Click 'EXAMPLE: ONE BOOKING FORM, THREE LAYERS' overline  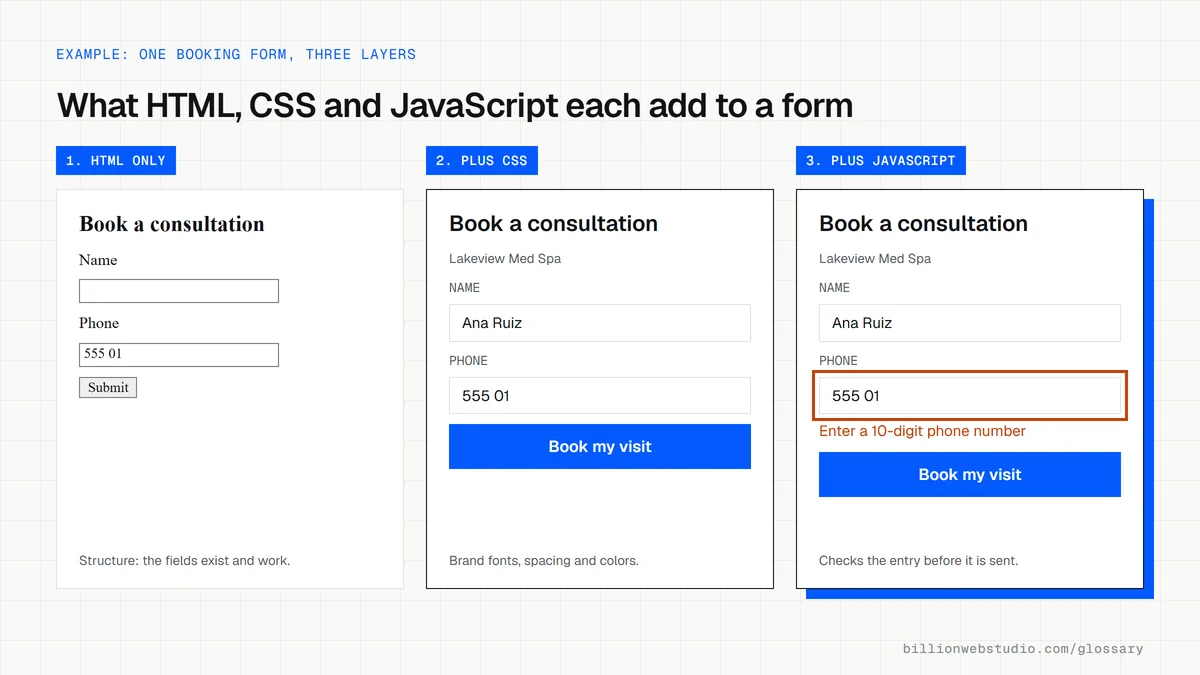(236, 54)
